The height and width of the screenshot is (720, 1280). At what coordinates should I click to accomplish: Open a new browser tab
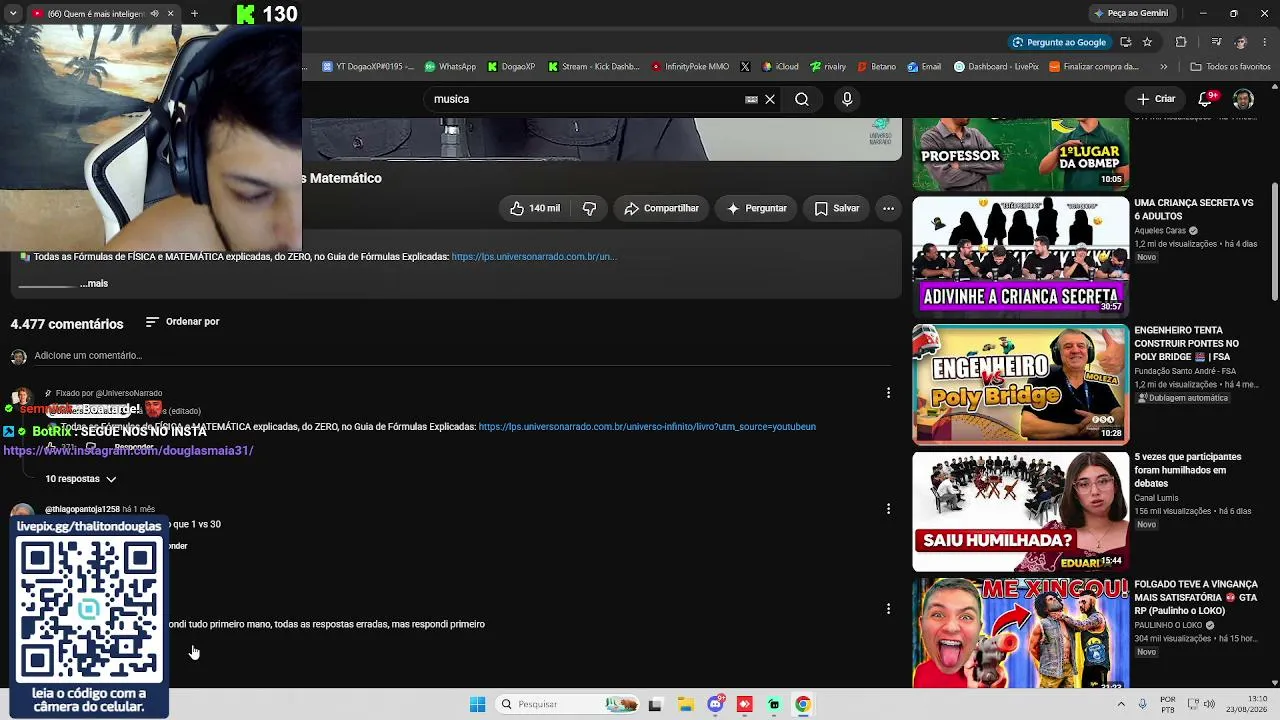(x=194, y=14)
